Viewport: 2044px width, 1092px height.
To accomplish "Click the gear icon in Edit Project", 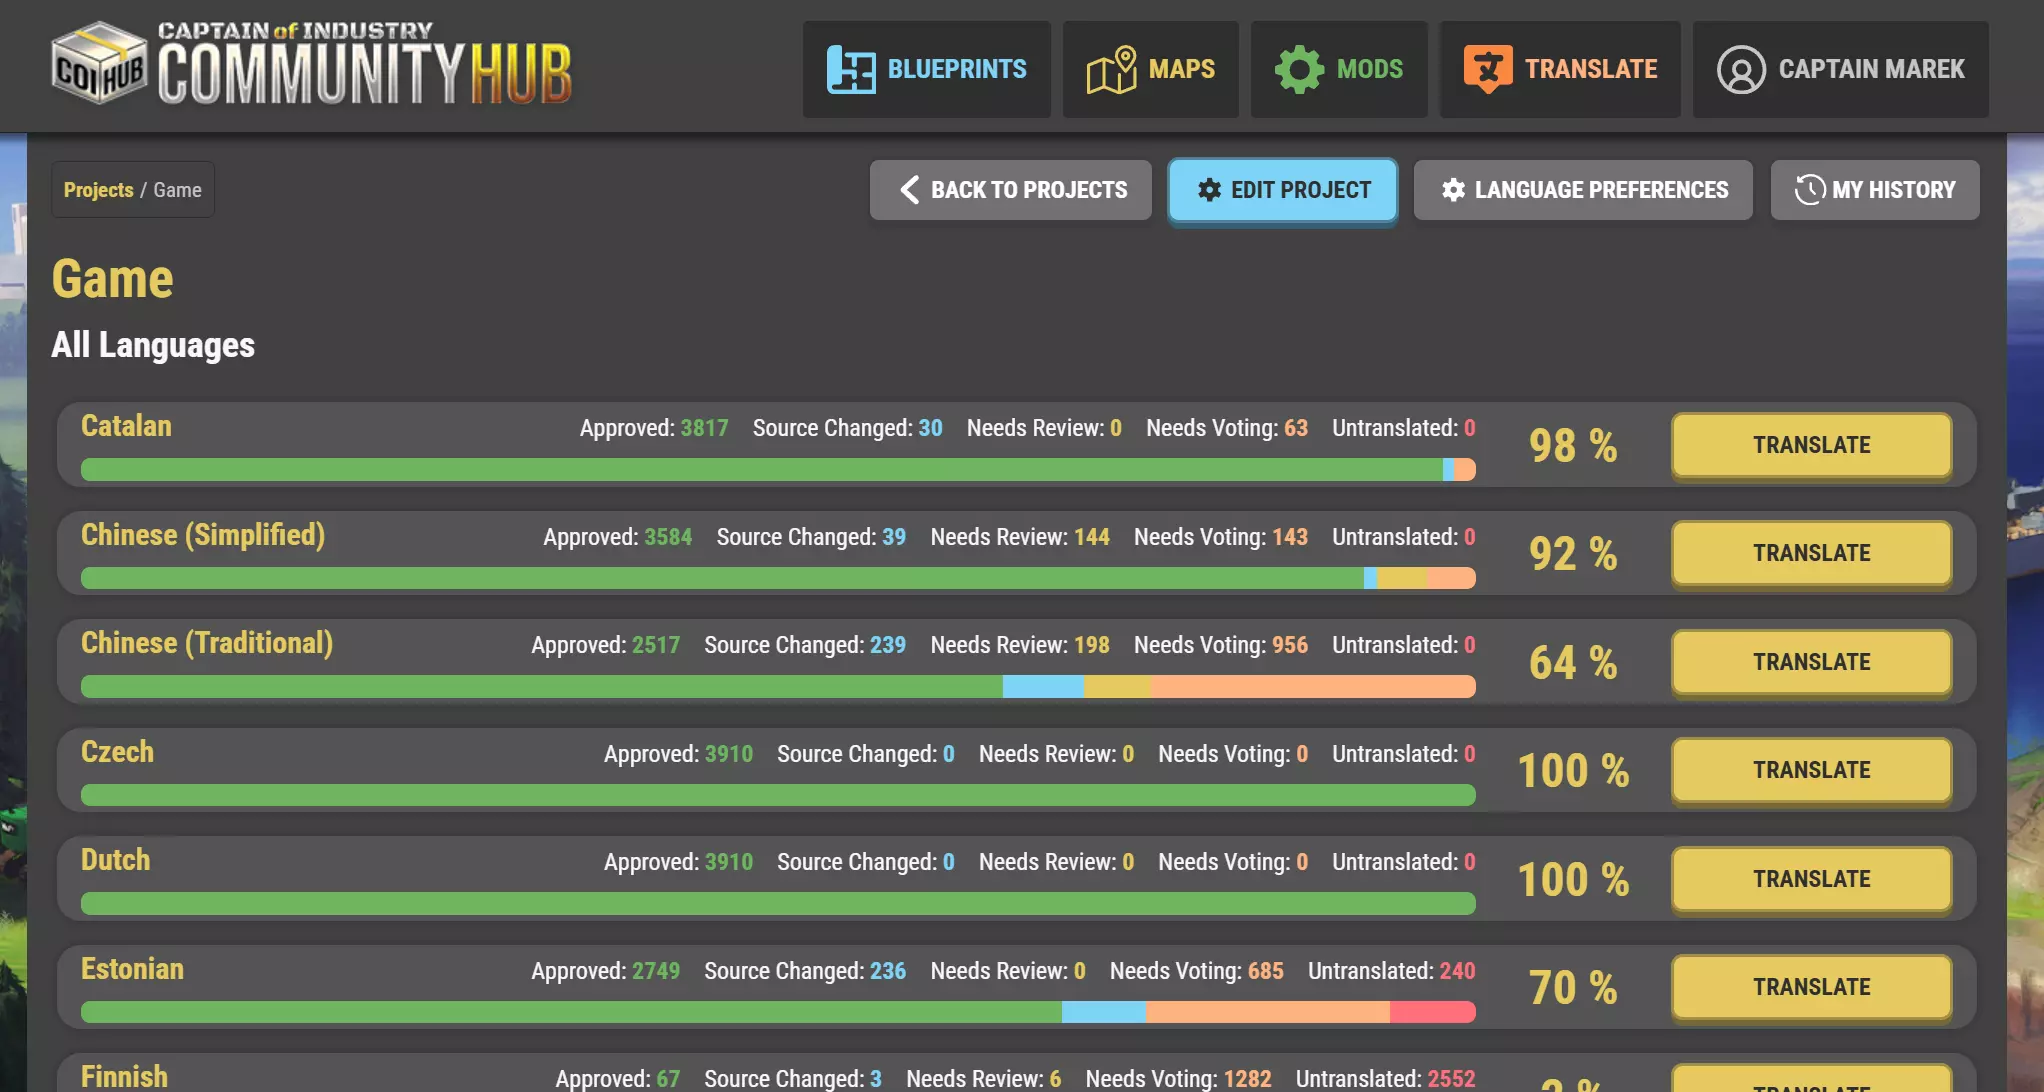I will click(x=1209, y=190).
